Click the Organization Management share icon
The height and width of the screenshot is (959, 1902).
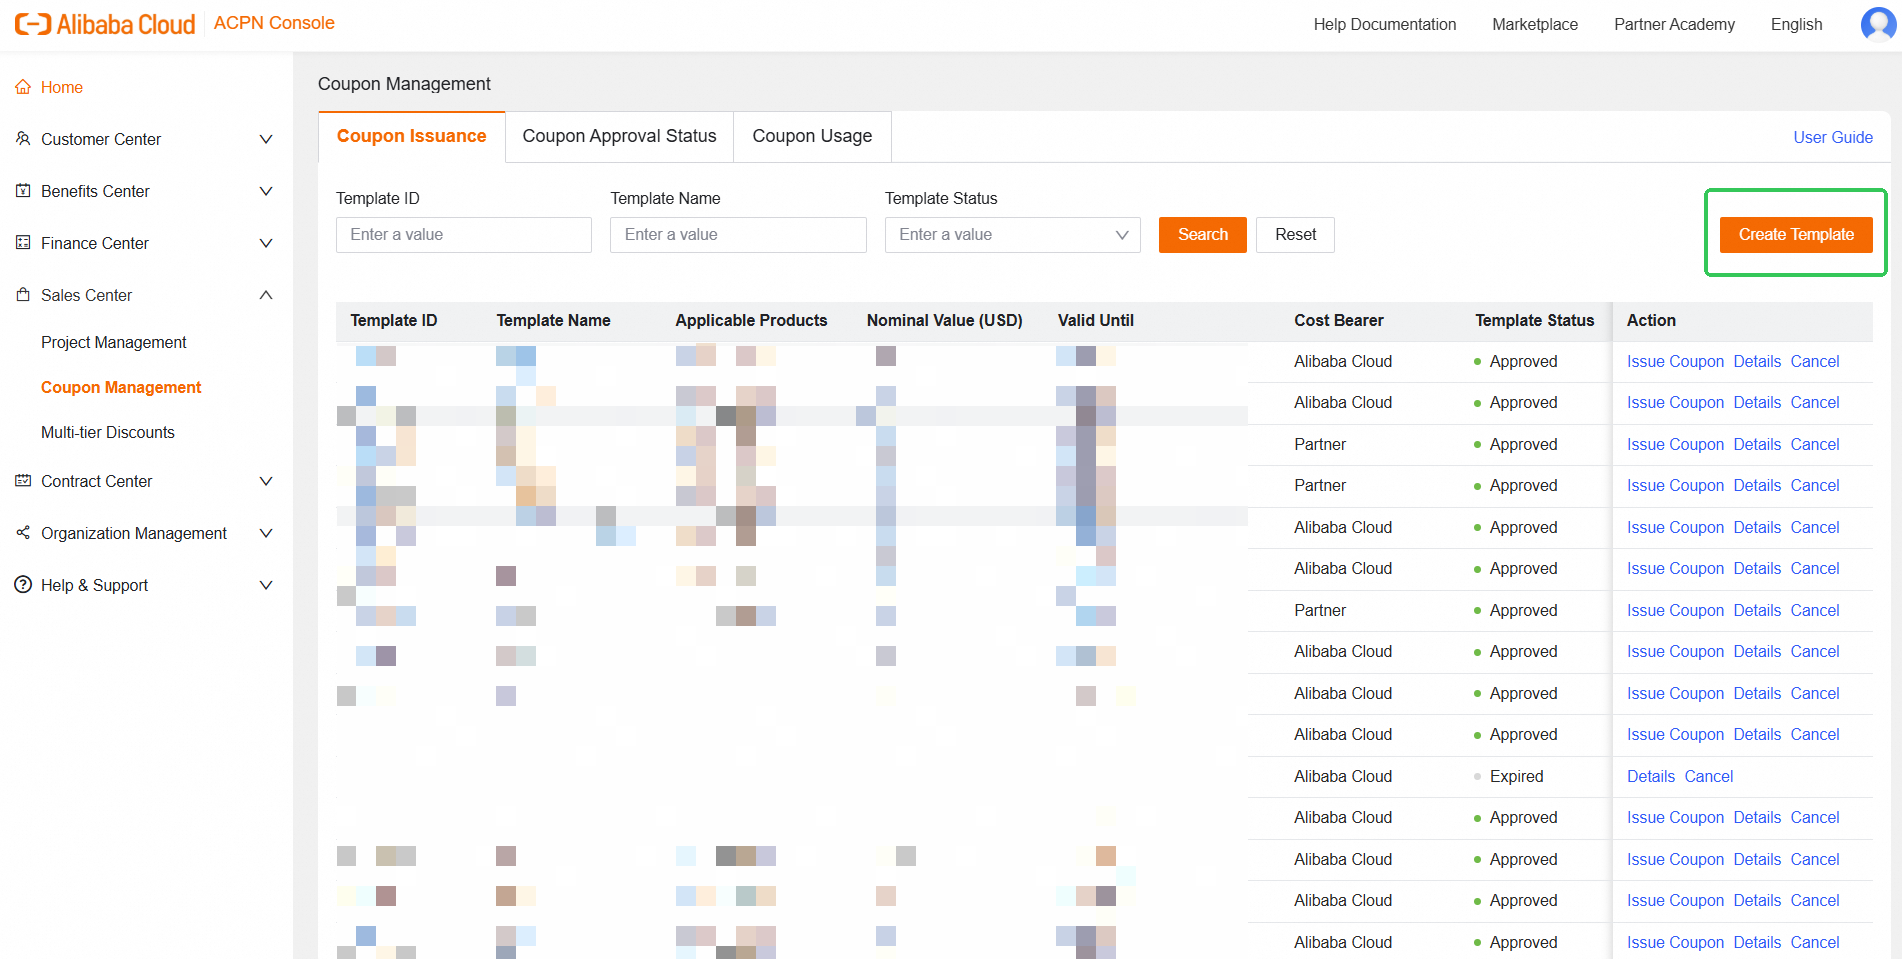[x=23, y=533]
